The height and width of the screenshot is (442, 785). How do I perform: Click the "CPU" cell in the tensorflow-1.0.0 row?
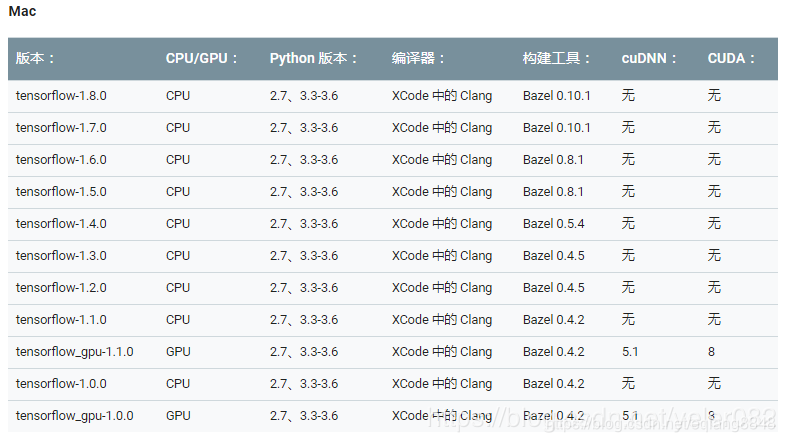click(x=178, y=384)
